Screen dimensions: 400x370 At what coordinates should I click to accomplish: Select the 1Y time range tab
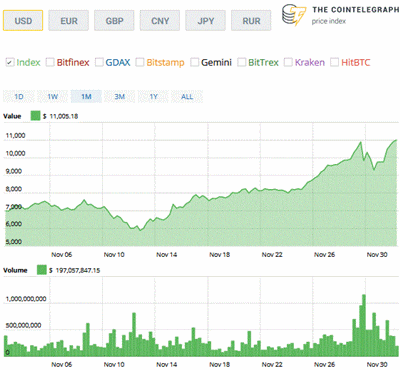pos(153,97)
